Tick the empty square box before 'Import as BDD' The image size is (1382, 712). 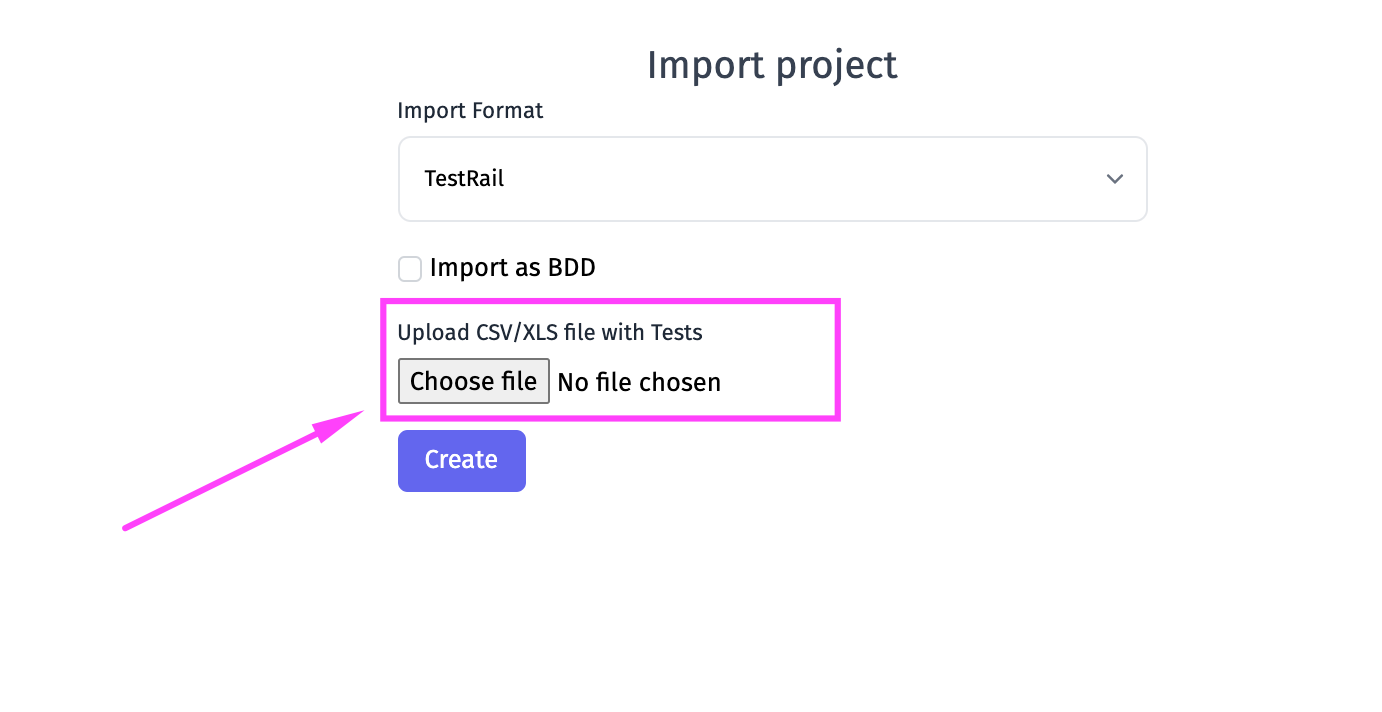[x=410, y=269]
